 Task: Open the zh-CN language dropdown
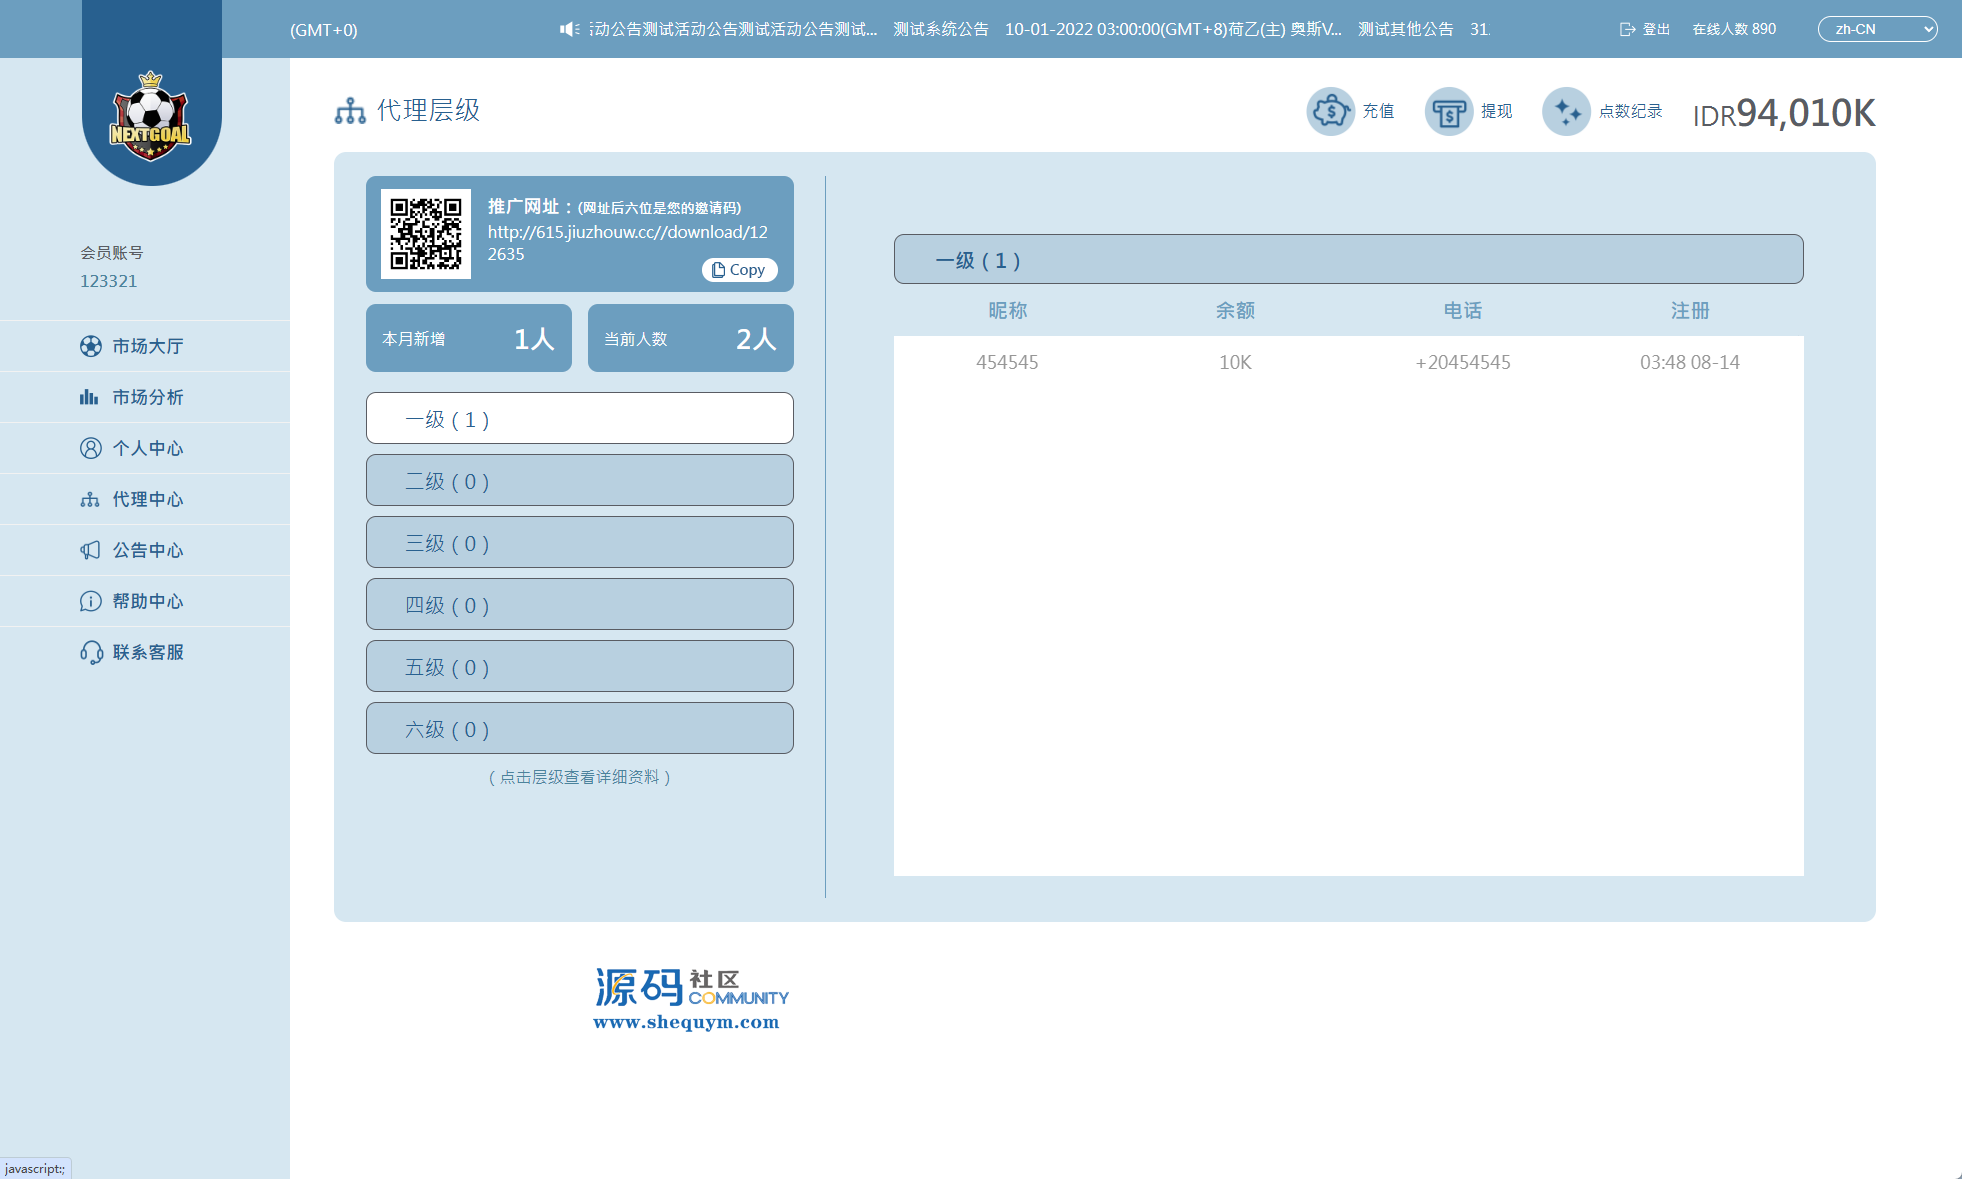1876,29
